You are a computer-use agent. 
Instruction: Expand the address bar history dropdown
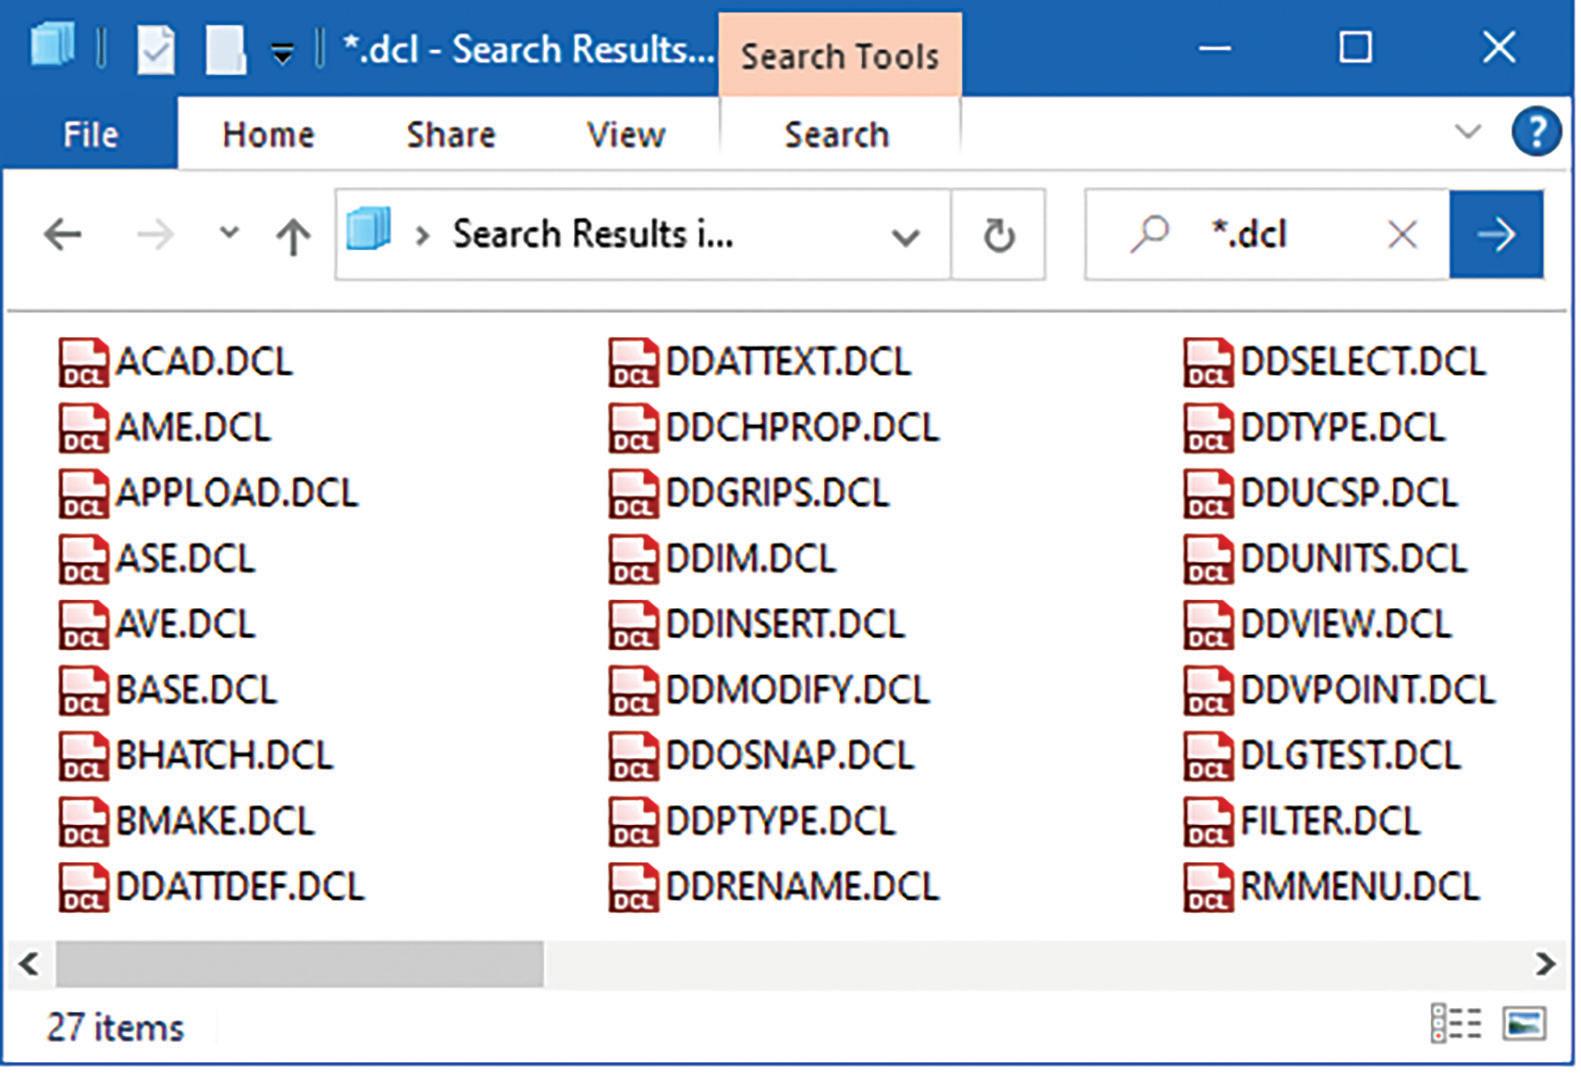point(905,237)
